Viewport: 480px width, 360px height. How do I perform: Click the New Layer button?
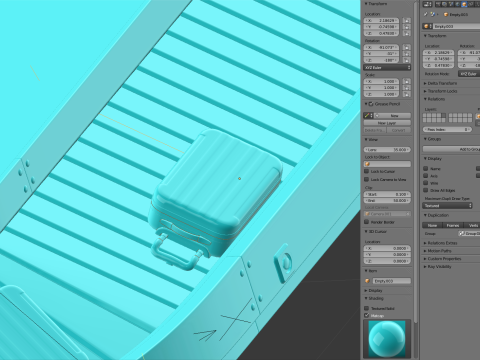(387, 123)
